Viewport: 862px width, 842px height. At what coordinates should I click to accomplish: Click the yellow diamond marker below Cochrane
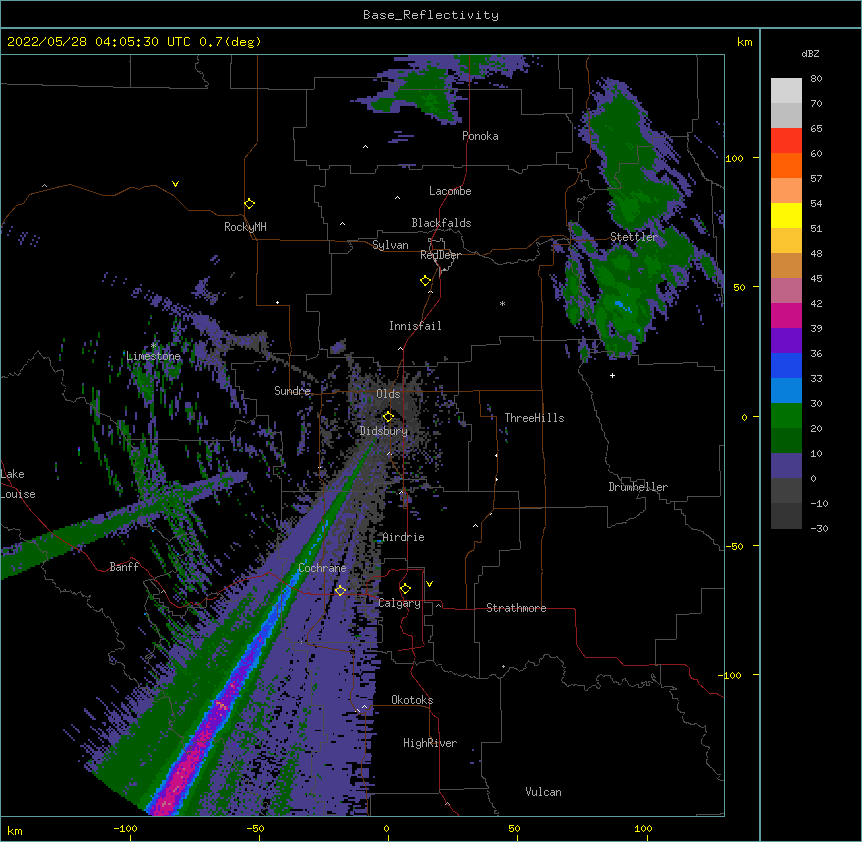click(340, 591)
